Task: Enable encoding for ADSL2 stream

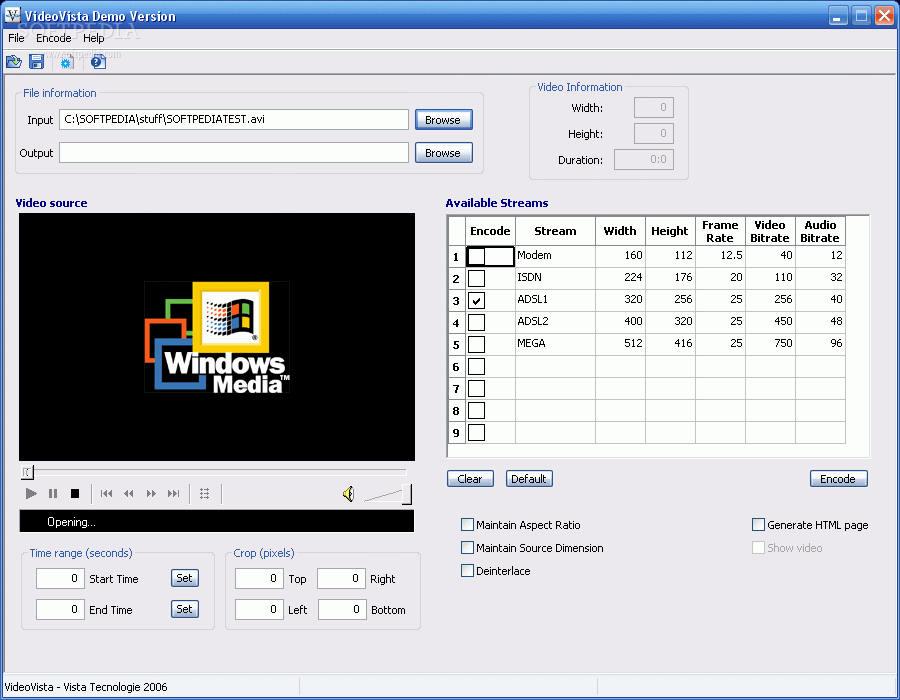Action: tap(476, 322)
